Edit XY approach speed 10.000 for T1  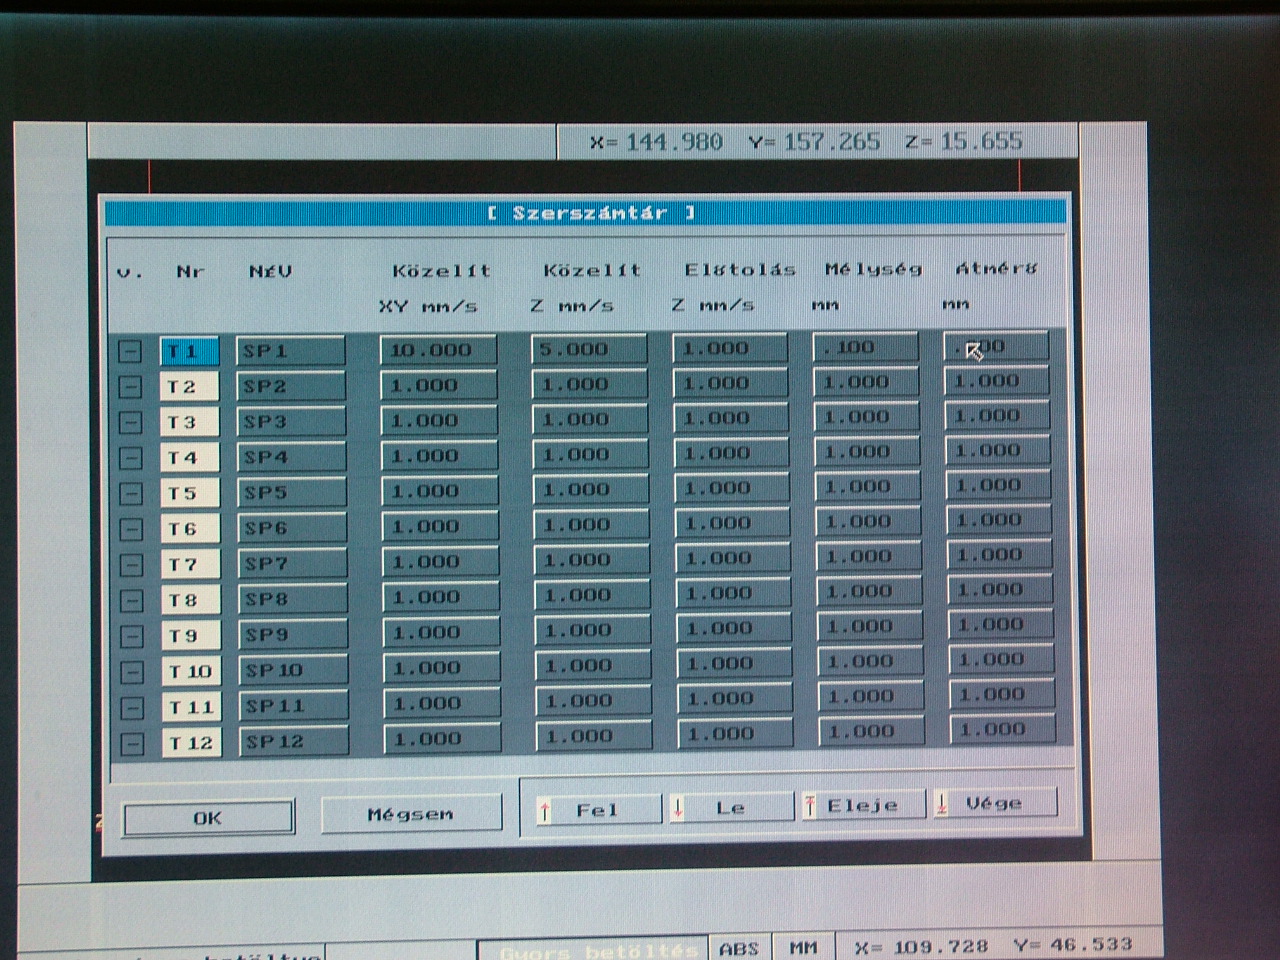438,350
